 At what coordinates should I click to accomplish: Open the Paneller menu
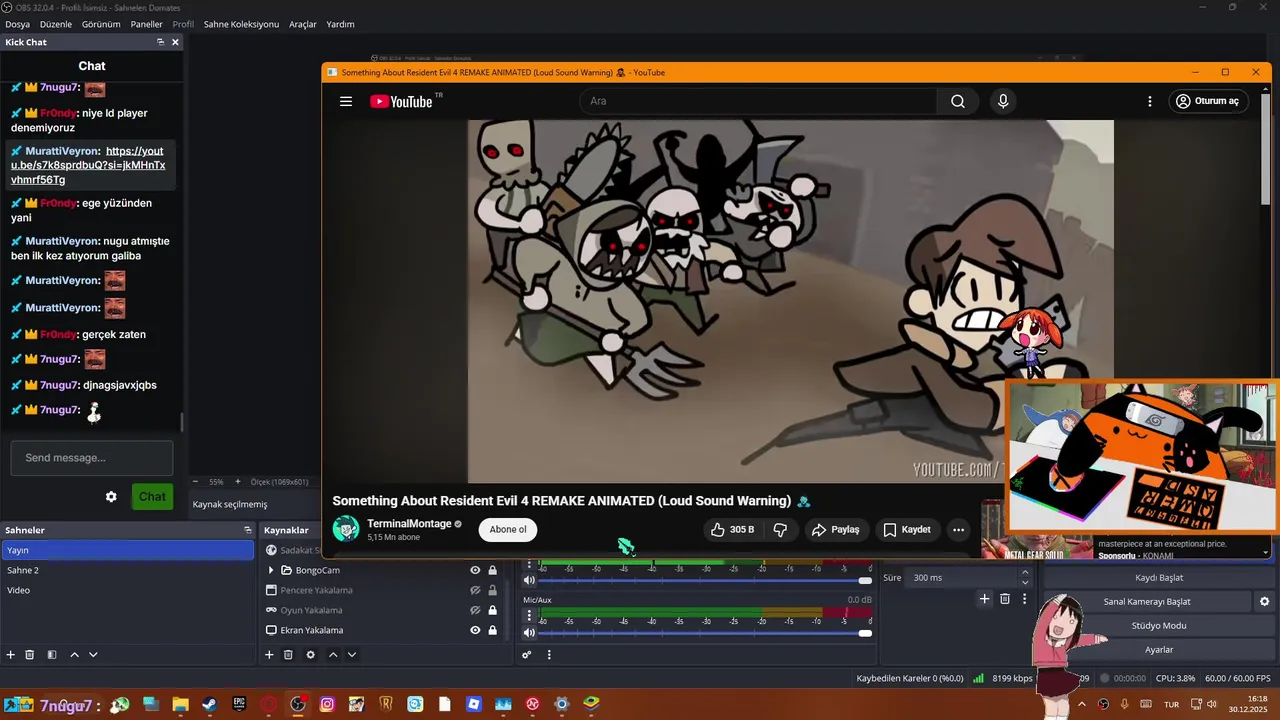click(x=146, y=24)
